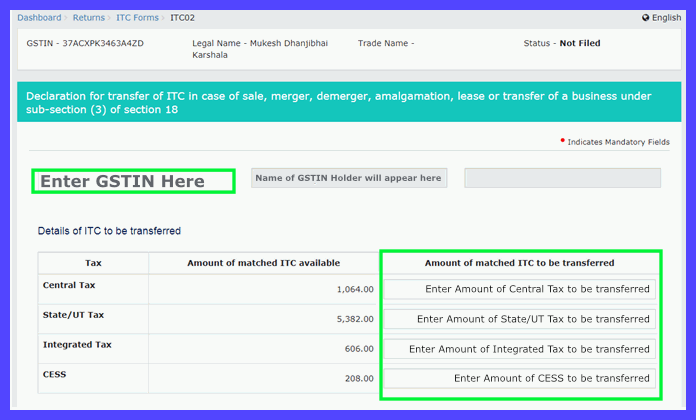Focus the Integrated Tax transfer amount input

click(x=520, y=349)
